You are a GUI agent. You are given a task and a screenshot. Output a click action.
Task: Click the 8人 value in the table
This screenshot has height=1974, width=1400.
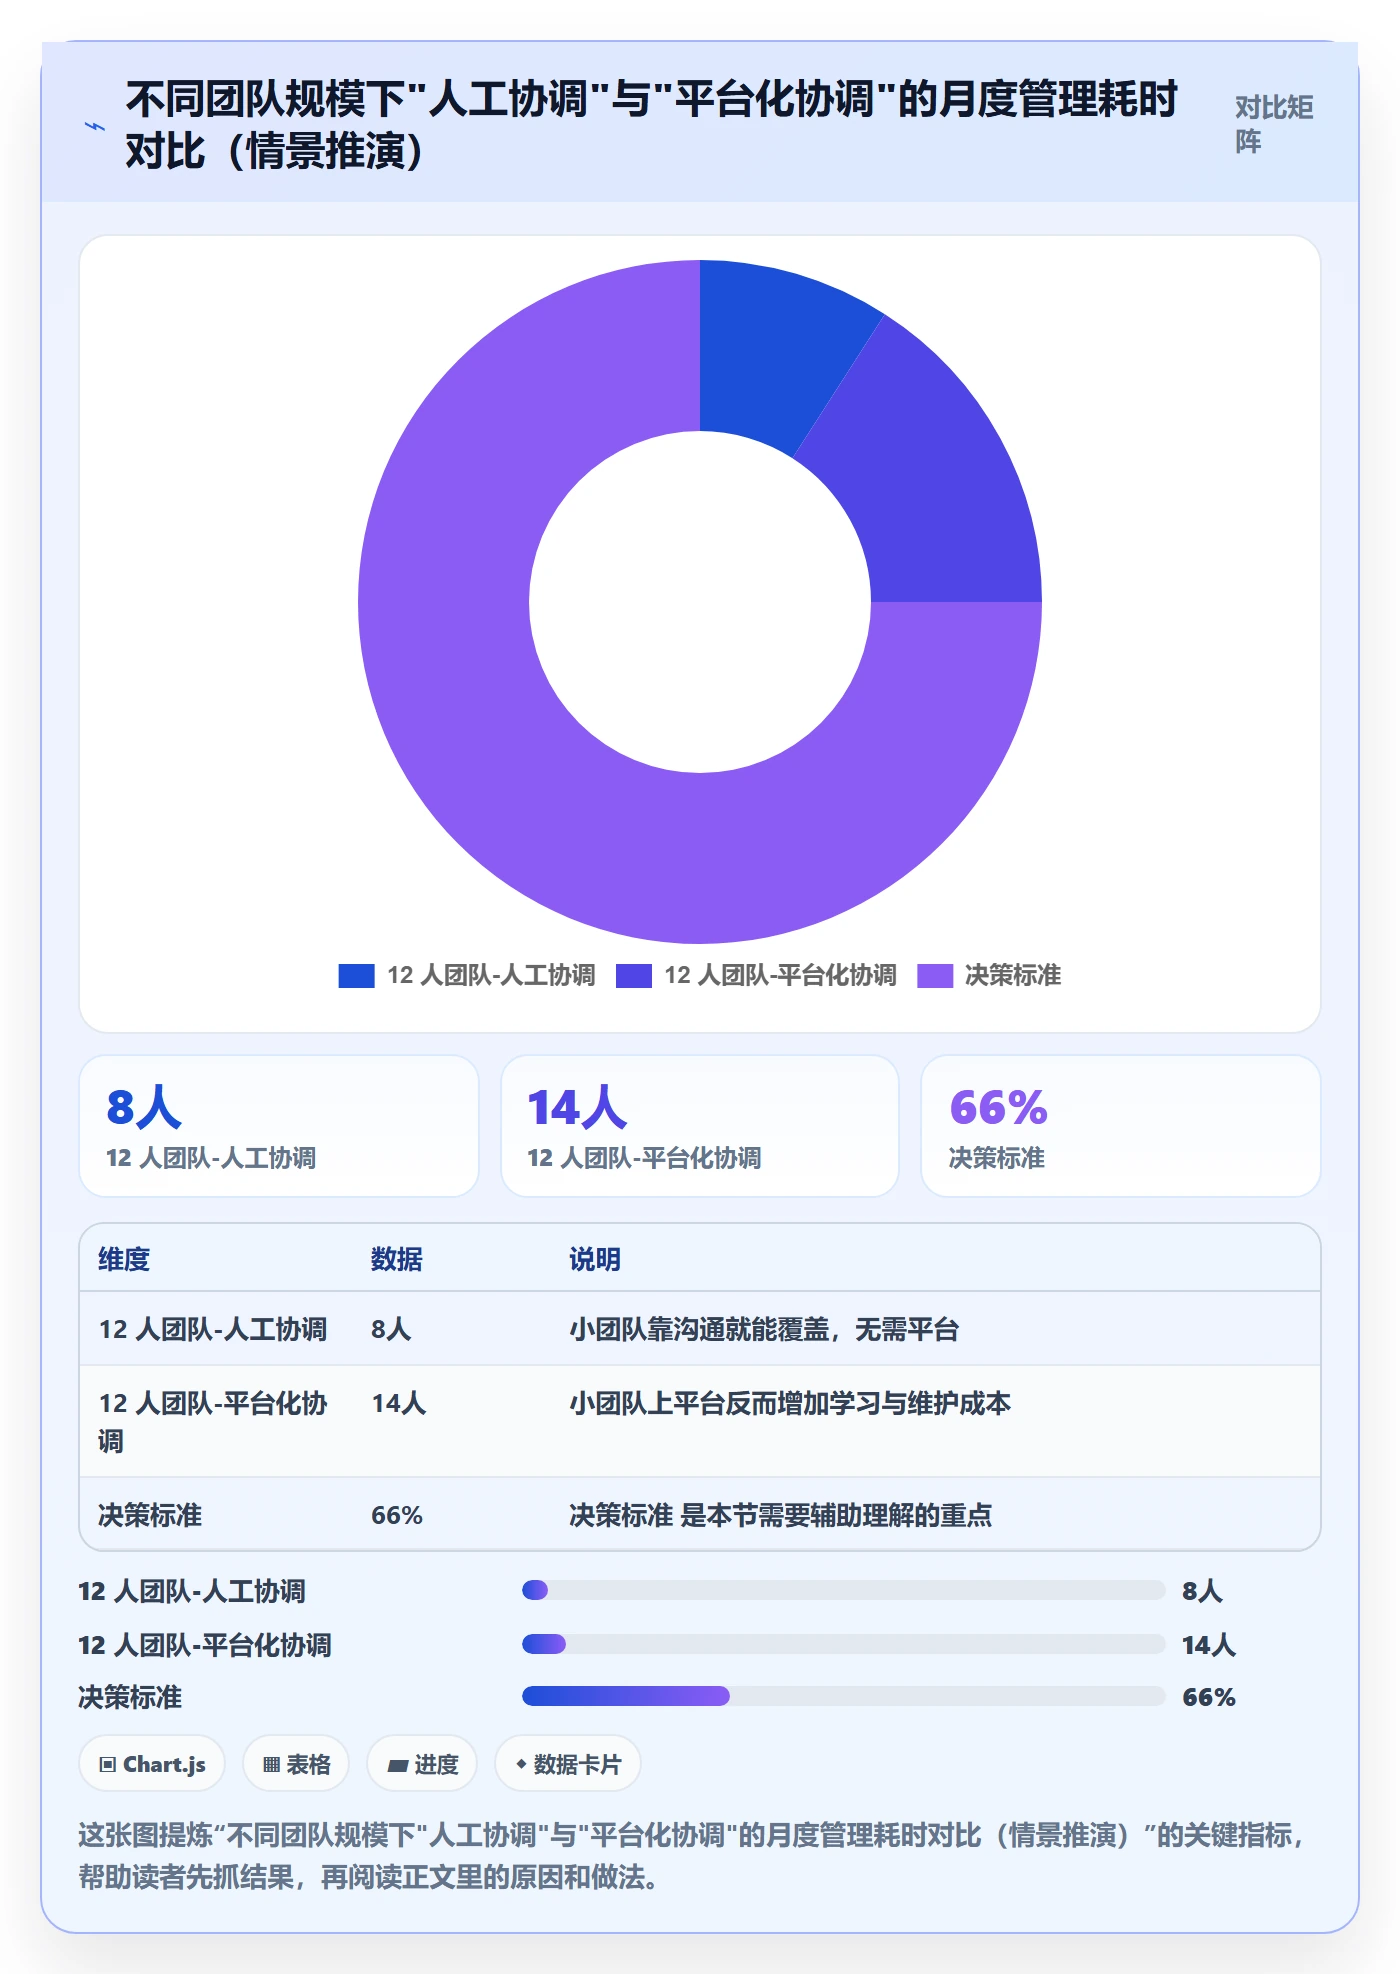click(391, 1329)
